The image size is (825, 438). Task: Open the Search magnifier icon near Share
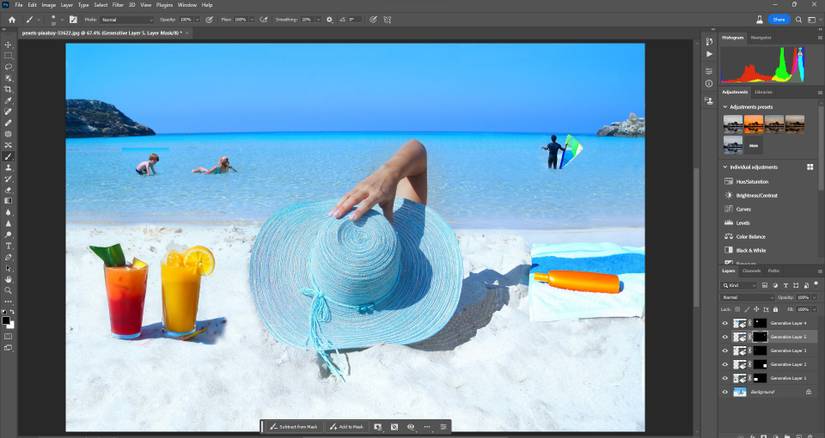[799, 19]
